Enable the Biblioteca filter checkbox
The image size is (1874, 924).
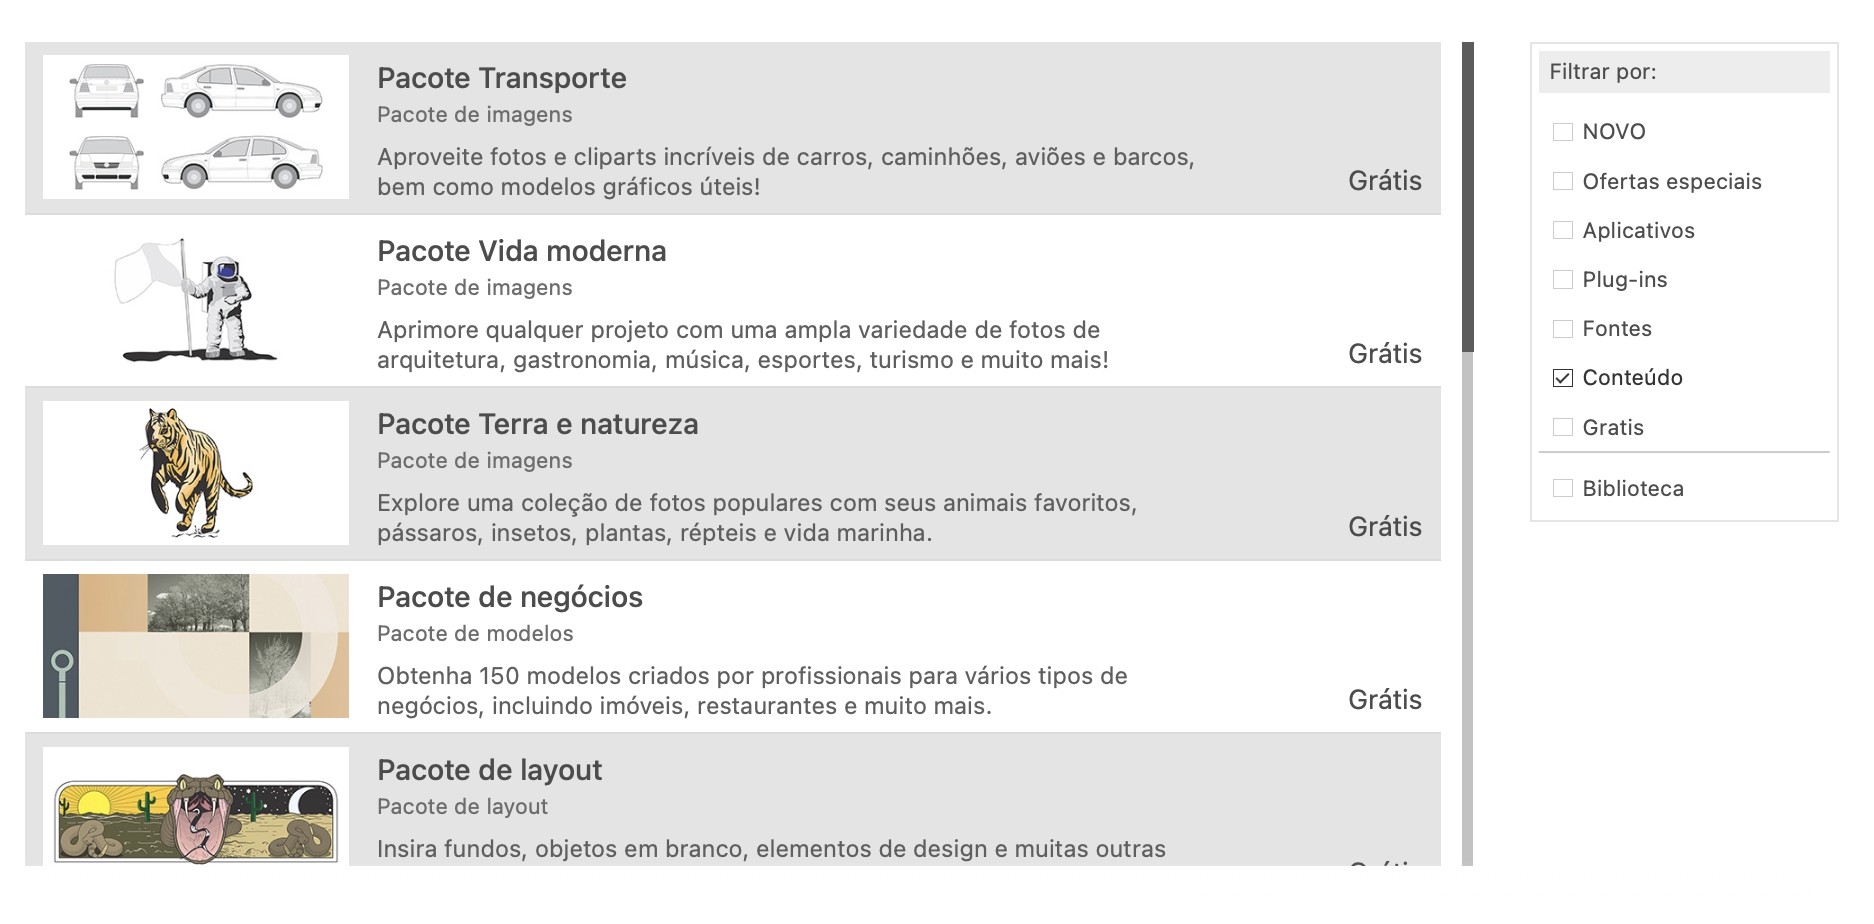pos(1562,488)
